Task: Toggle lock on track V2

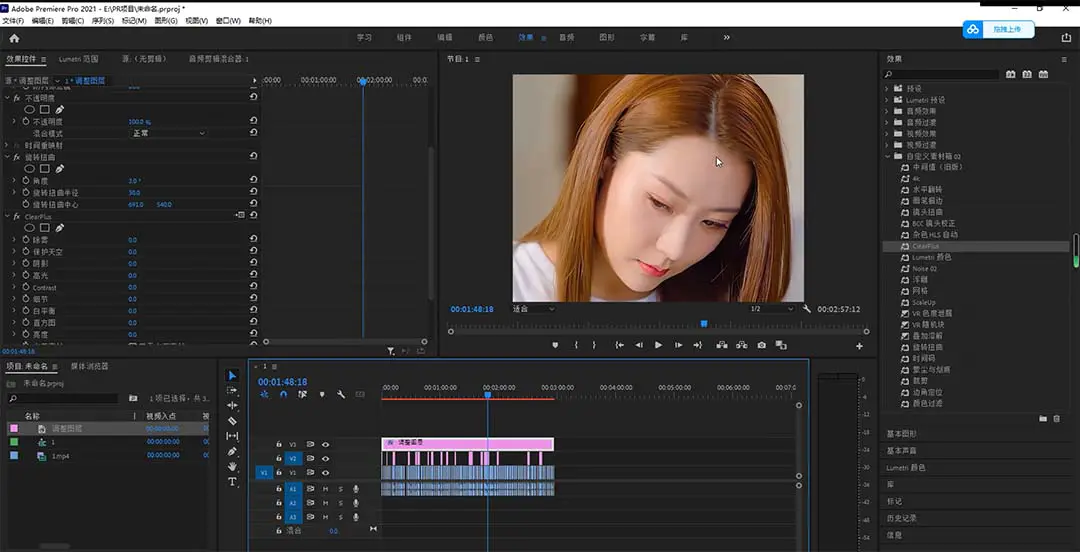Action: (279, 458)
